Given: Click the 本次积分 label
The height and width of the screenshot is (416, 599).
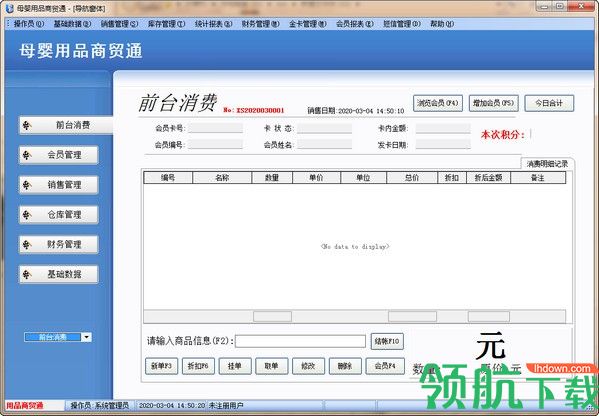Looking at the screenshot, I should click(x=503, y=134).
